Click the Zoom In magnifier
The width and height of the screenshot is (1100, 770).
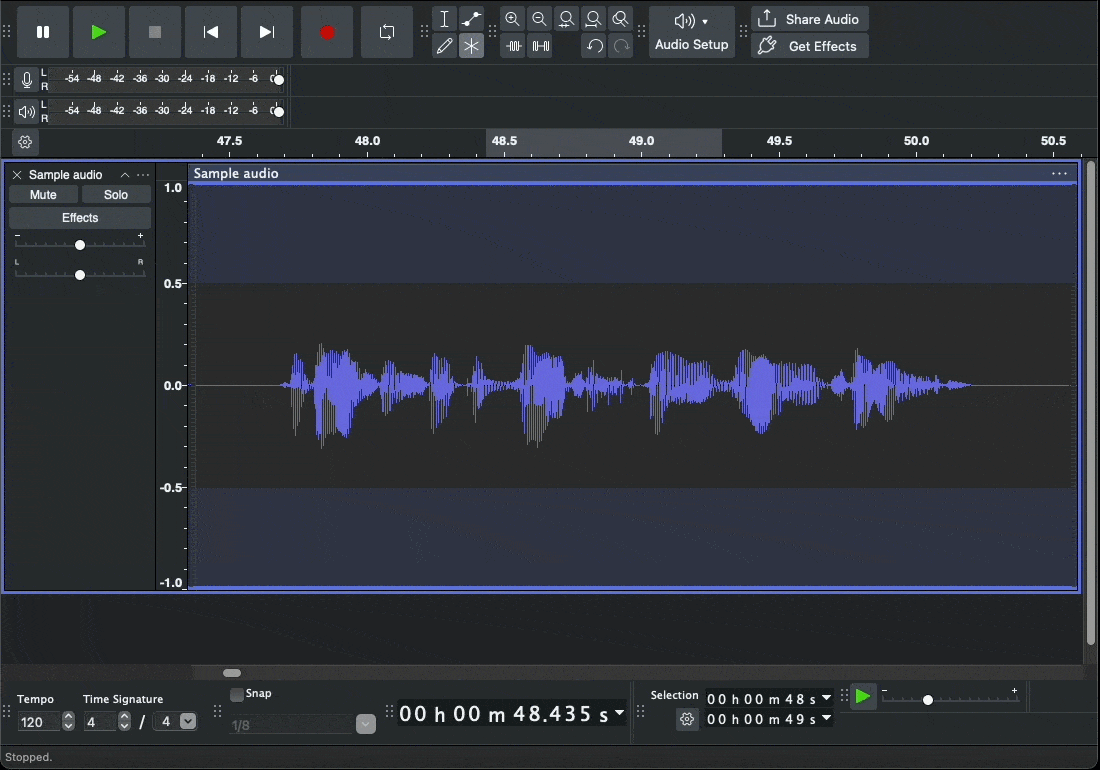click(513, 19)
